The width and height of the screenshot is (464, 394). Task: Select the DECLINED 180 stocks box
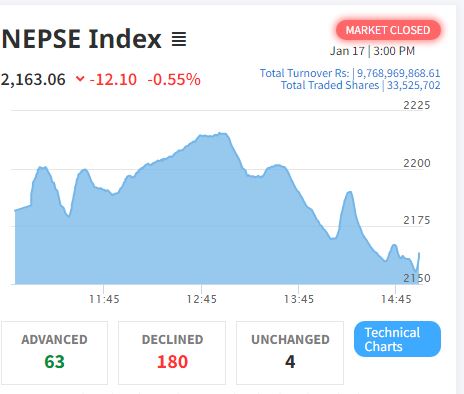pyautogui.click(x=172, y=353)
